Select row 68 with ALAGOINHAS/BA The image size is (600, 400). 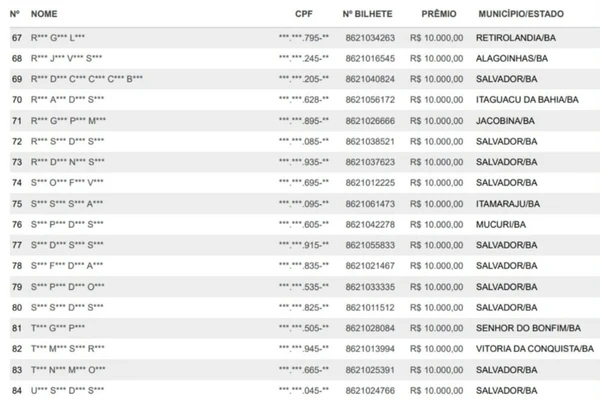305,59
